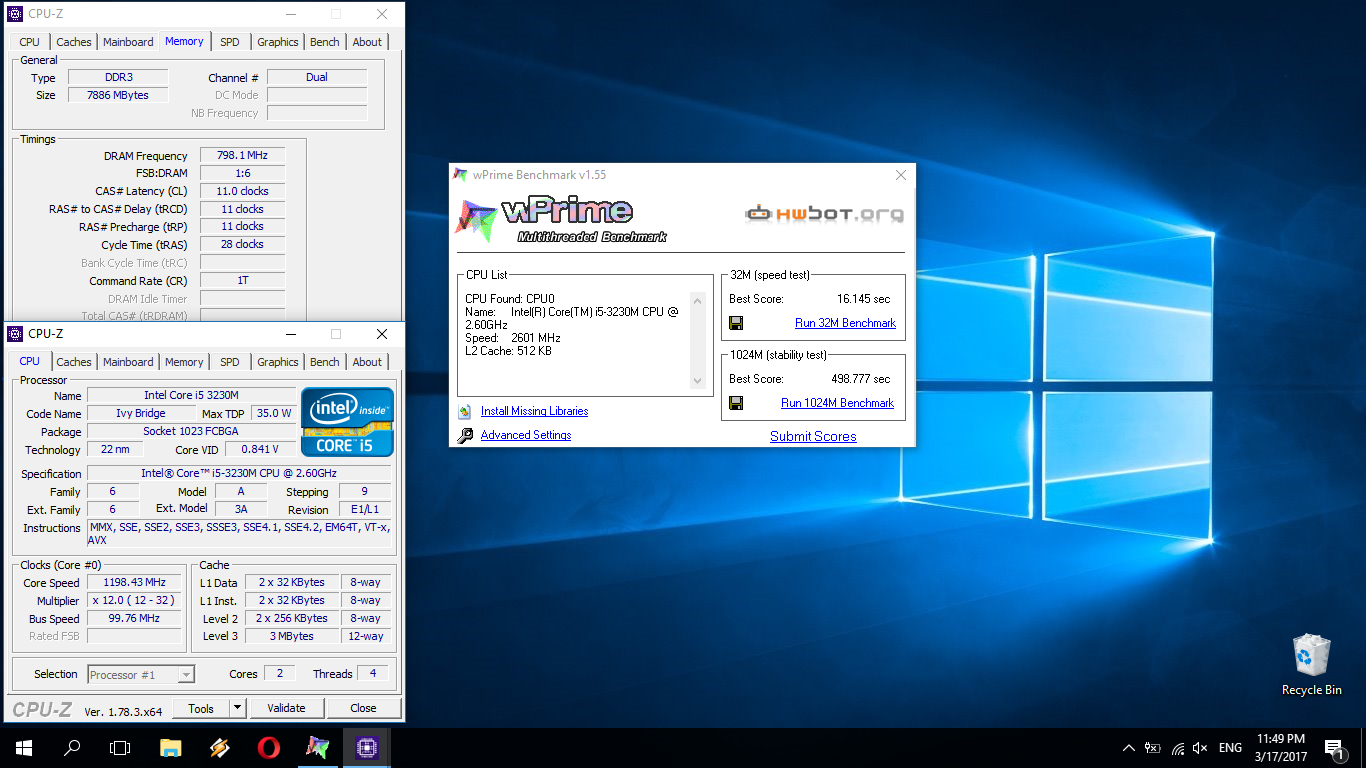
Task: Open Caches tab in upper CPU-Z window
Action: 74,42
